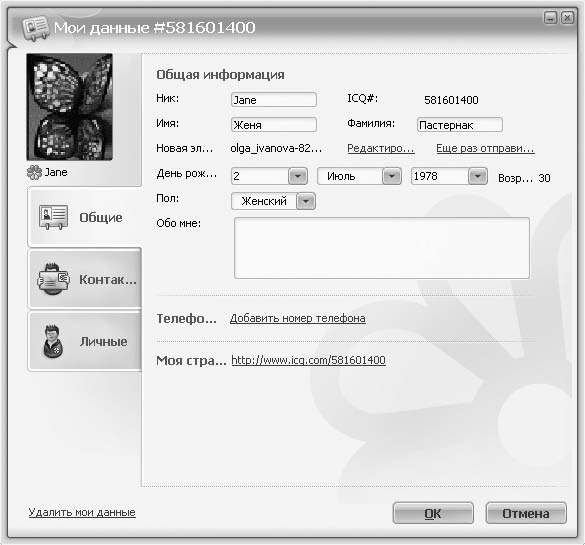The width and height of the screenshot is (585, 545).
Task: Click inside the Обо мне text area
Action: (382, 248)
